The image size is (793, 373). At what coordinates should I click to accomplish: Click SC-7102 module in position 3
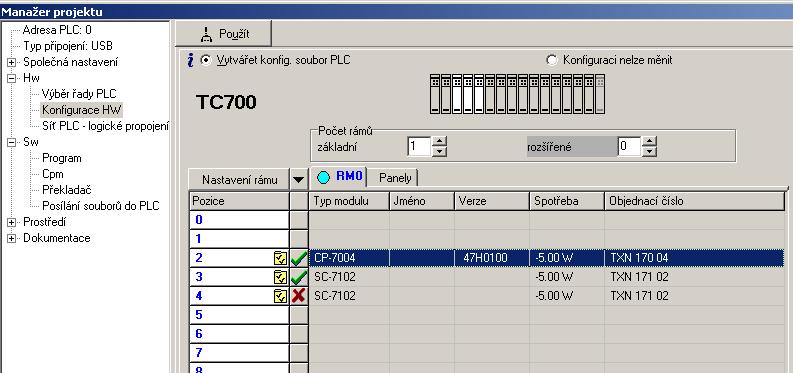pos(349,277)
